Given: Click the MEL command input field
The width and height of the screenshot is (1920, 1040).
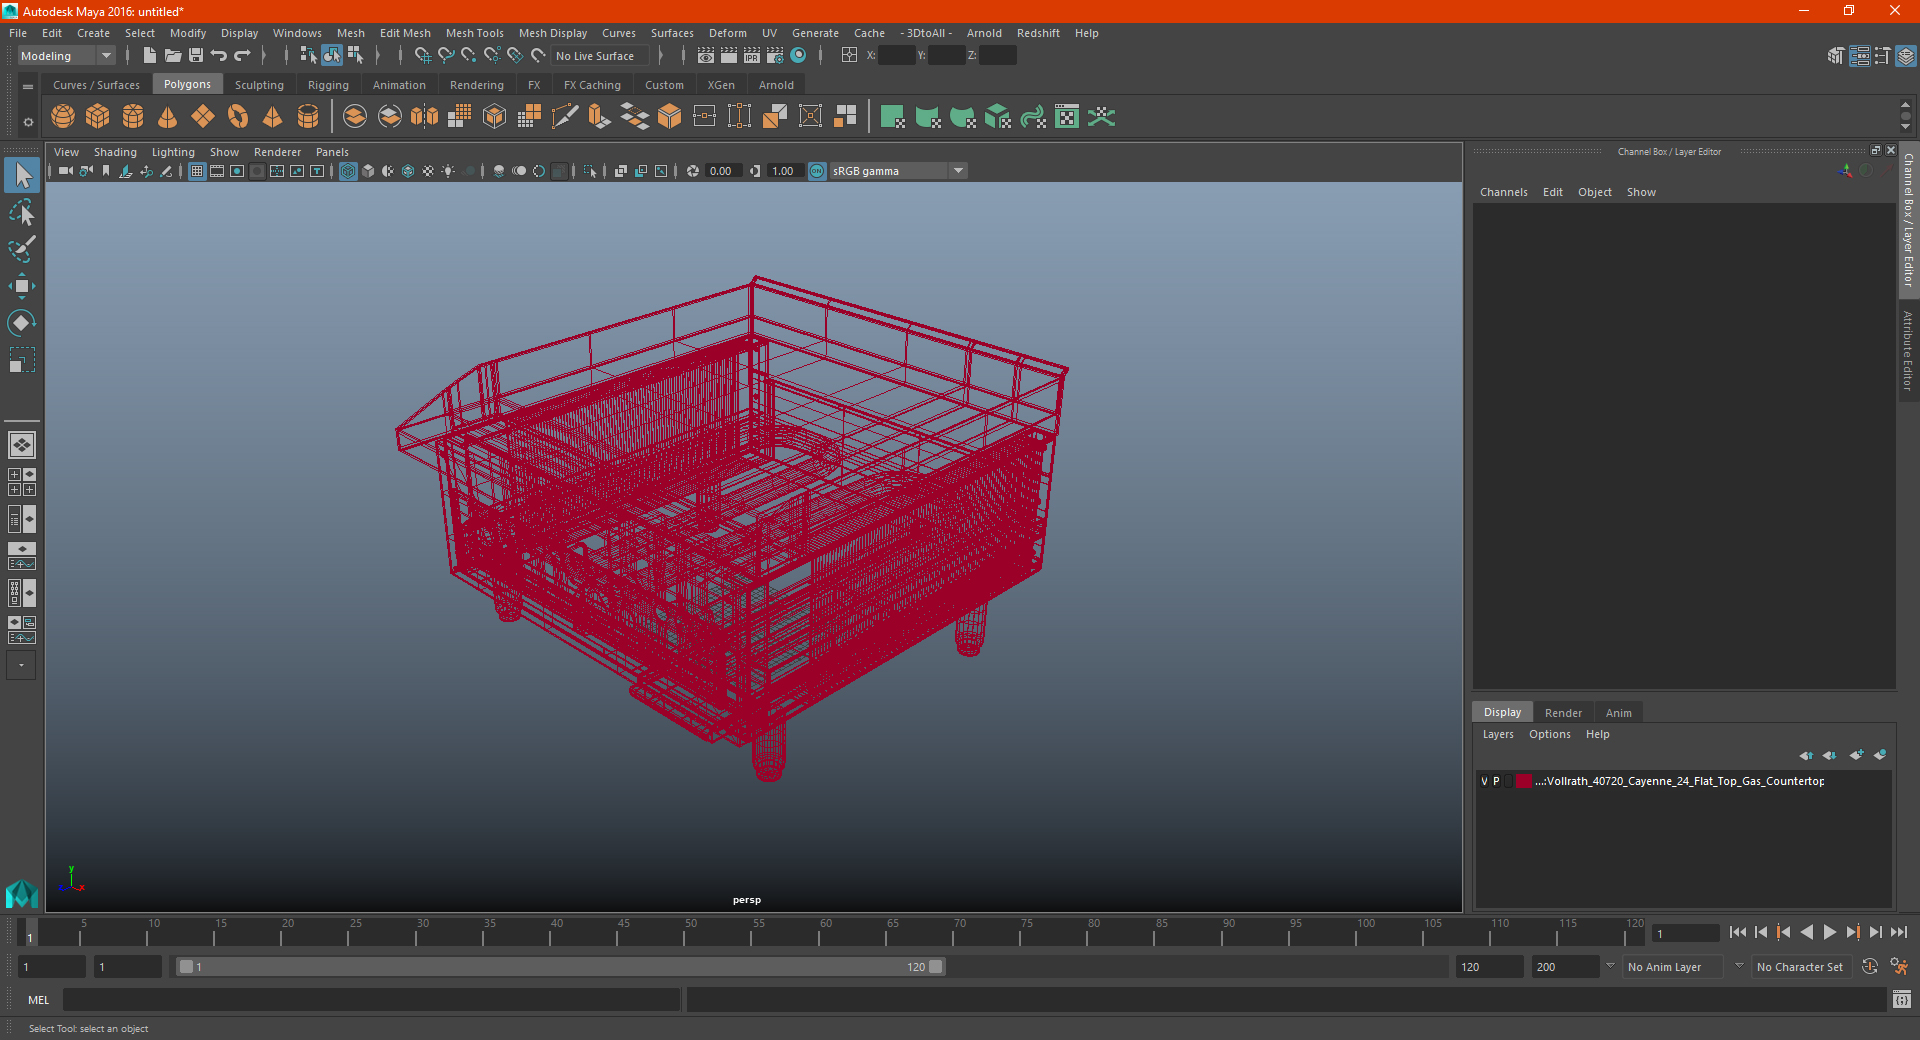Looking at the screenshot, I should pyautogui.click(x=371, y=999).
